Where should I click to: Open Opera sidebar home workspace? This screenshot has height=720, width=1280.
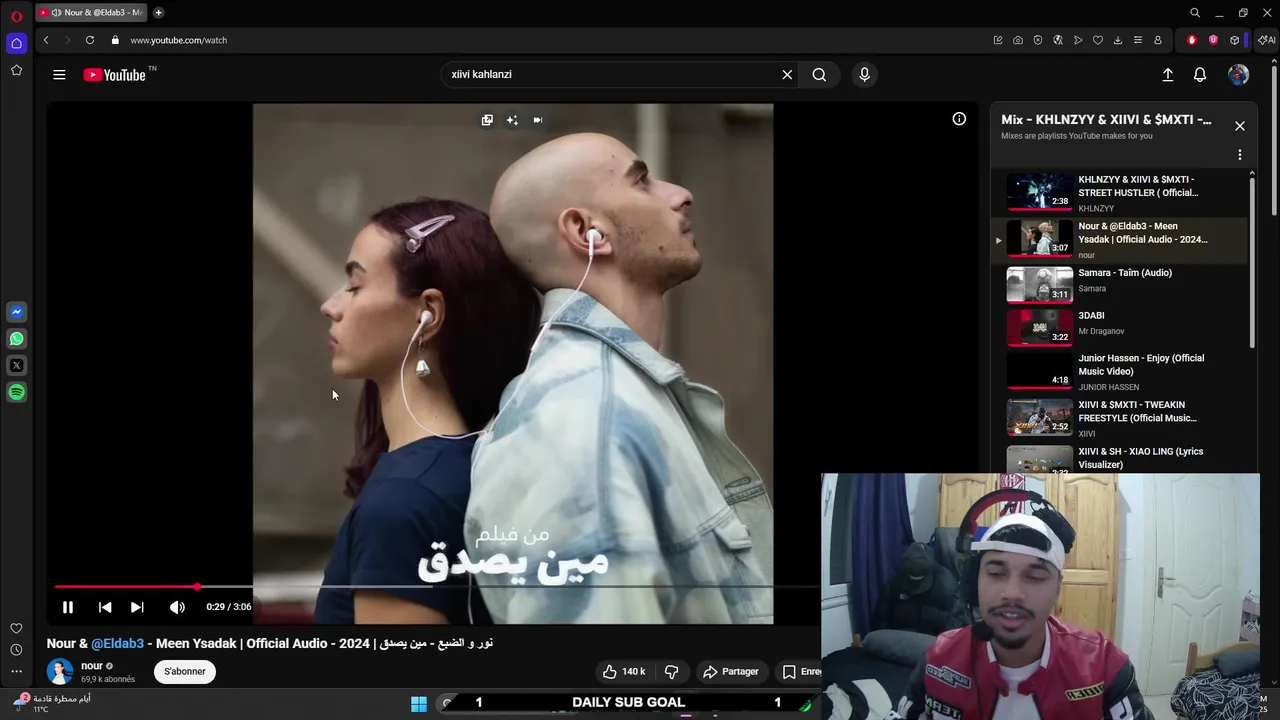pos(16,43)
